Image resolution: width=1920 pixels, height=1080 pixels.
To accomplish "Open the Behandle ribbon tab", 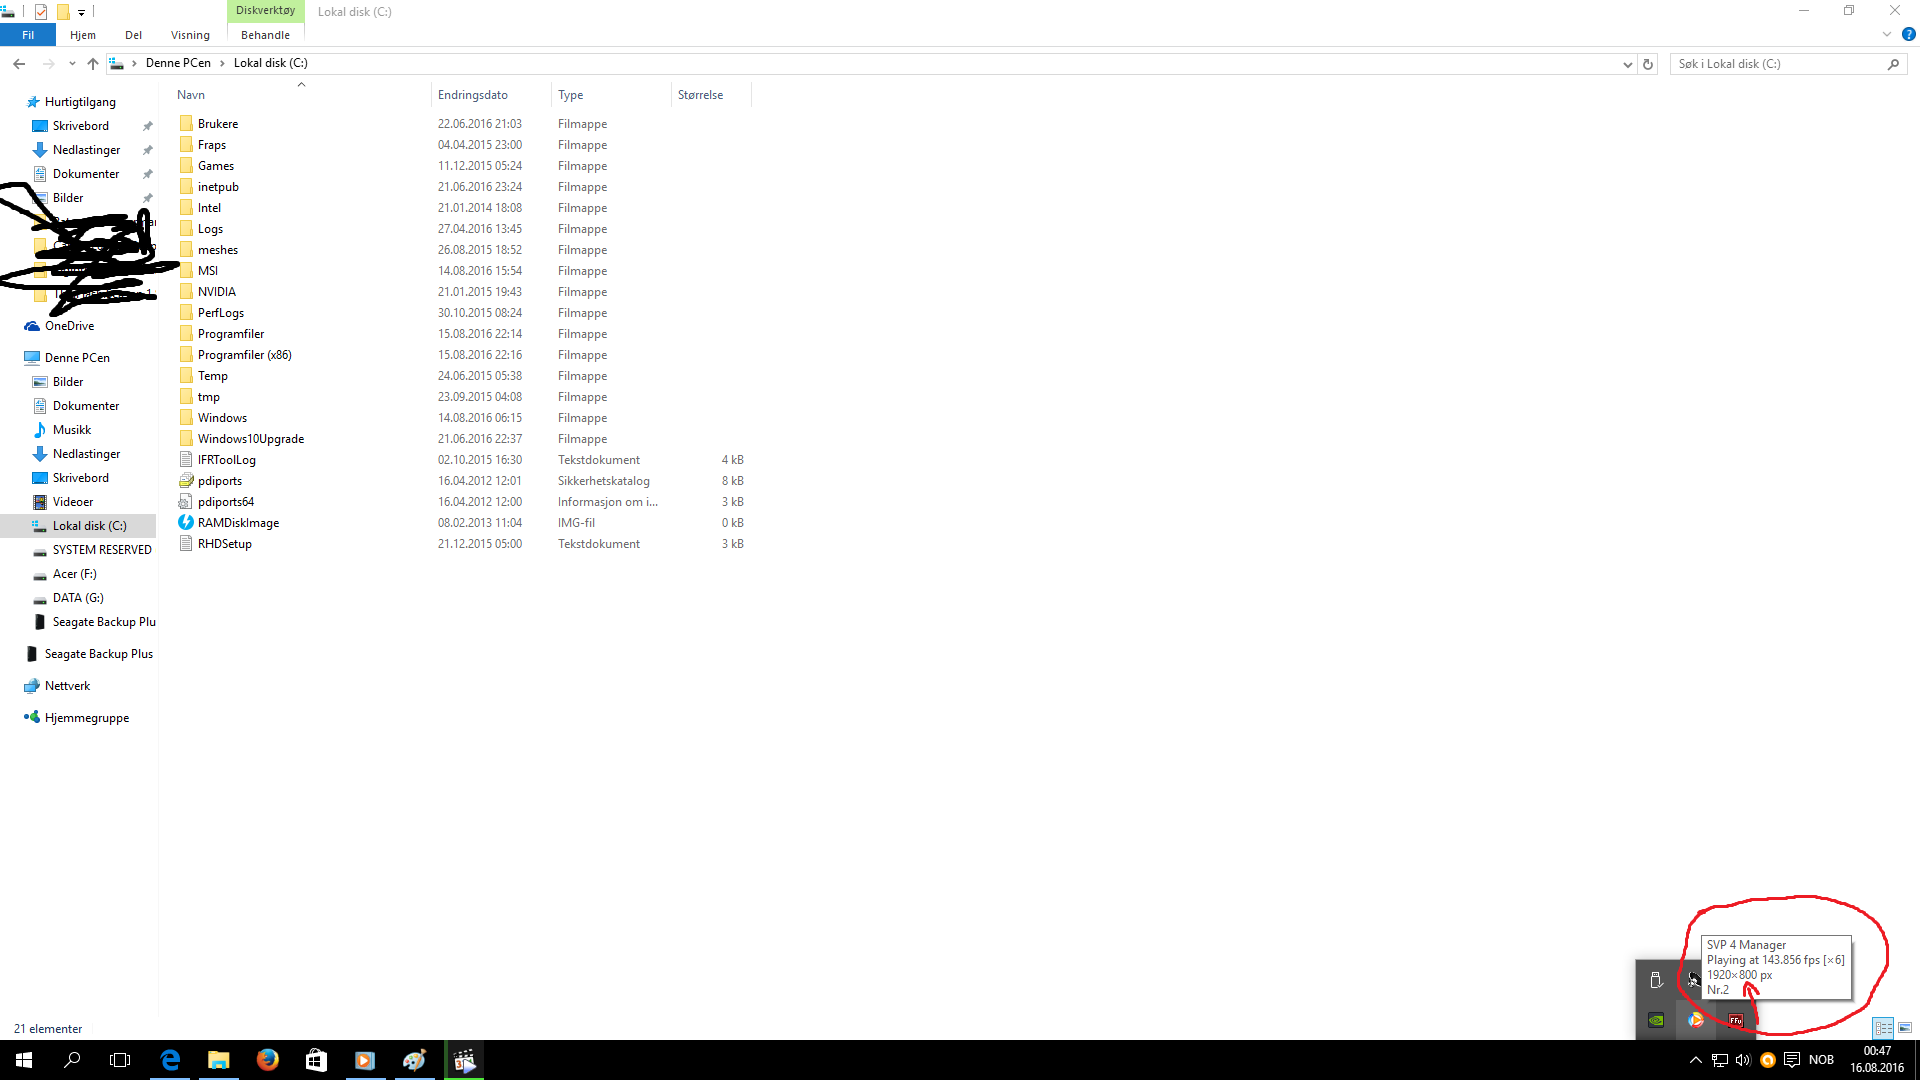I will [x=265, y=35].
